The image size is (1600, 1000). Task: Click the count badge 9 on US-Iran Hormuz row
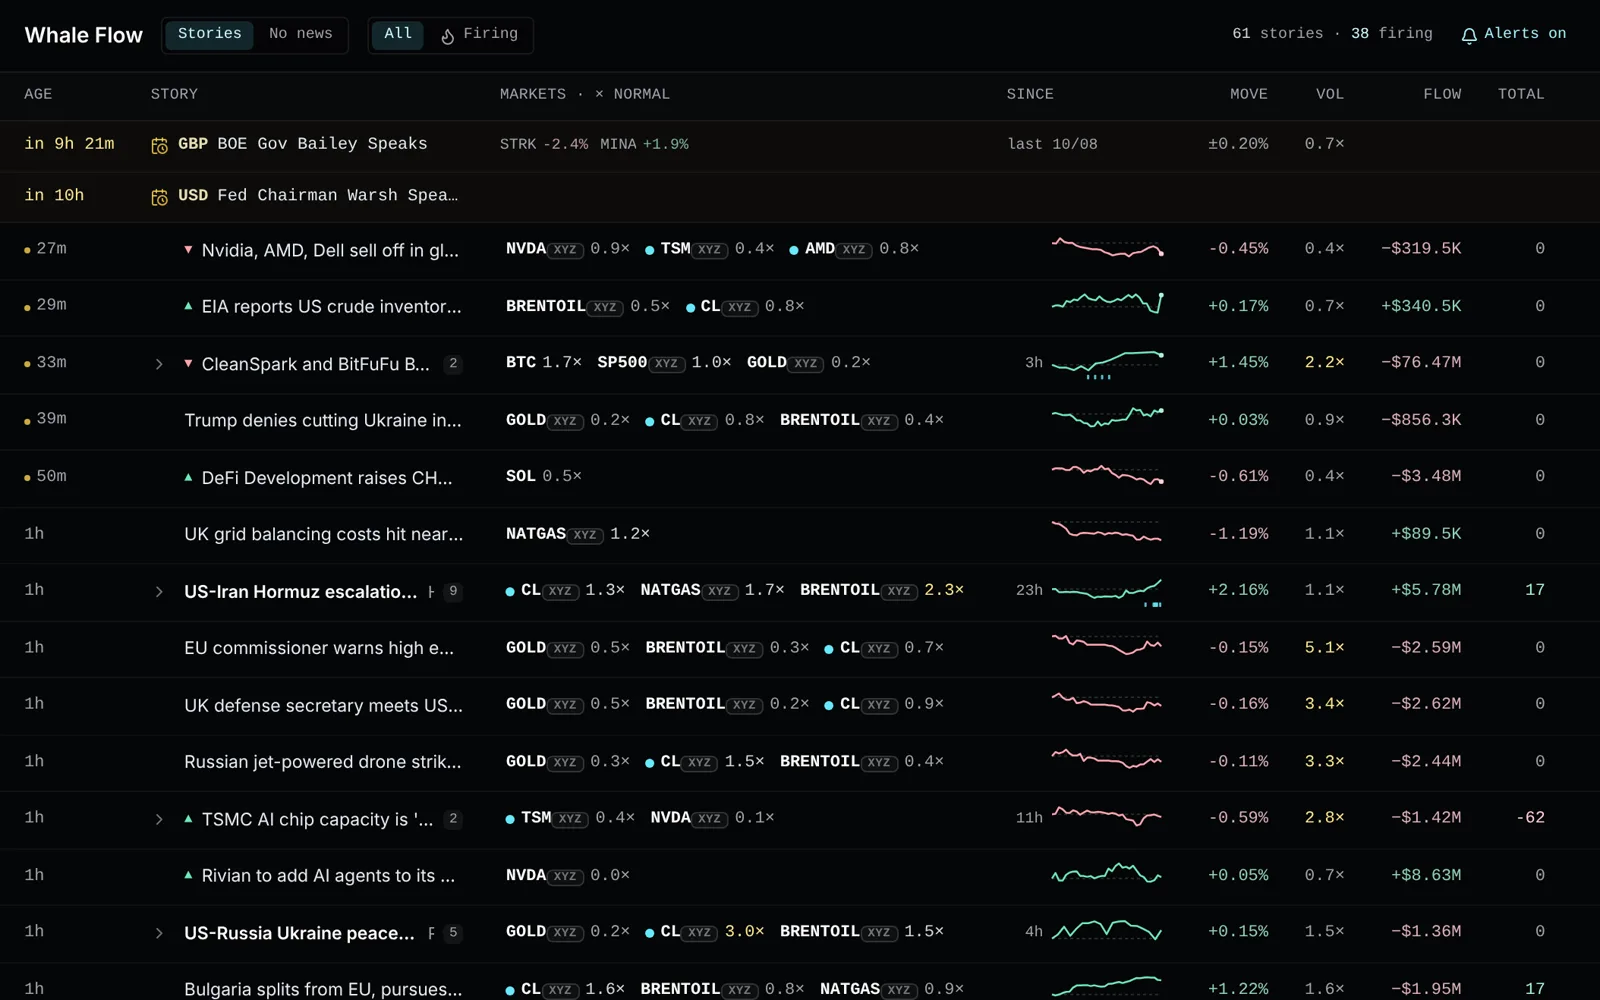(453, 591)
